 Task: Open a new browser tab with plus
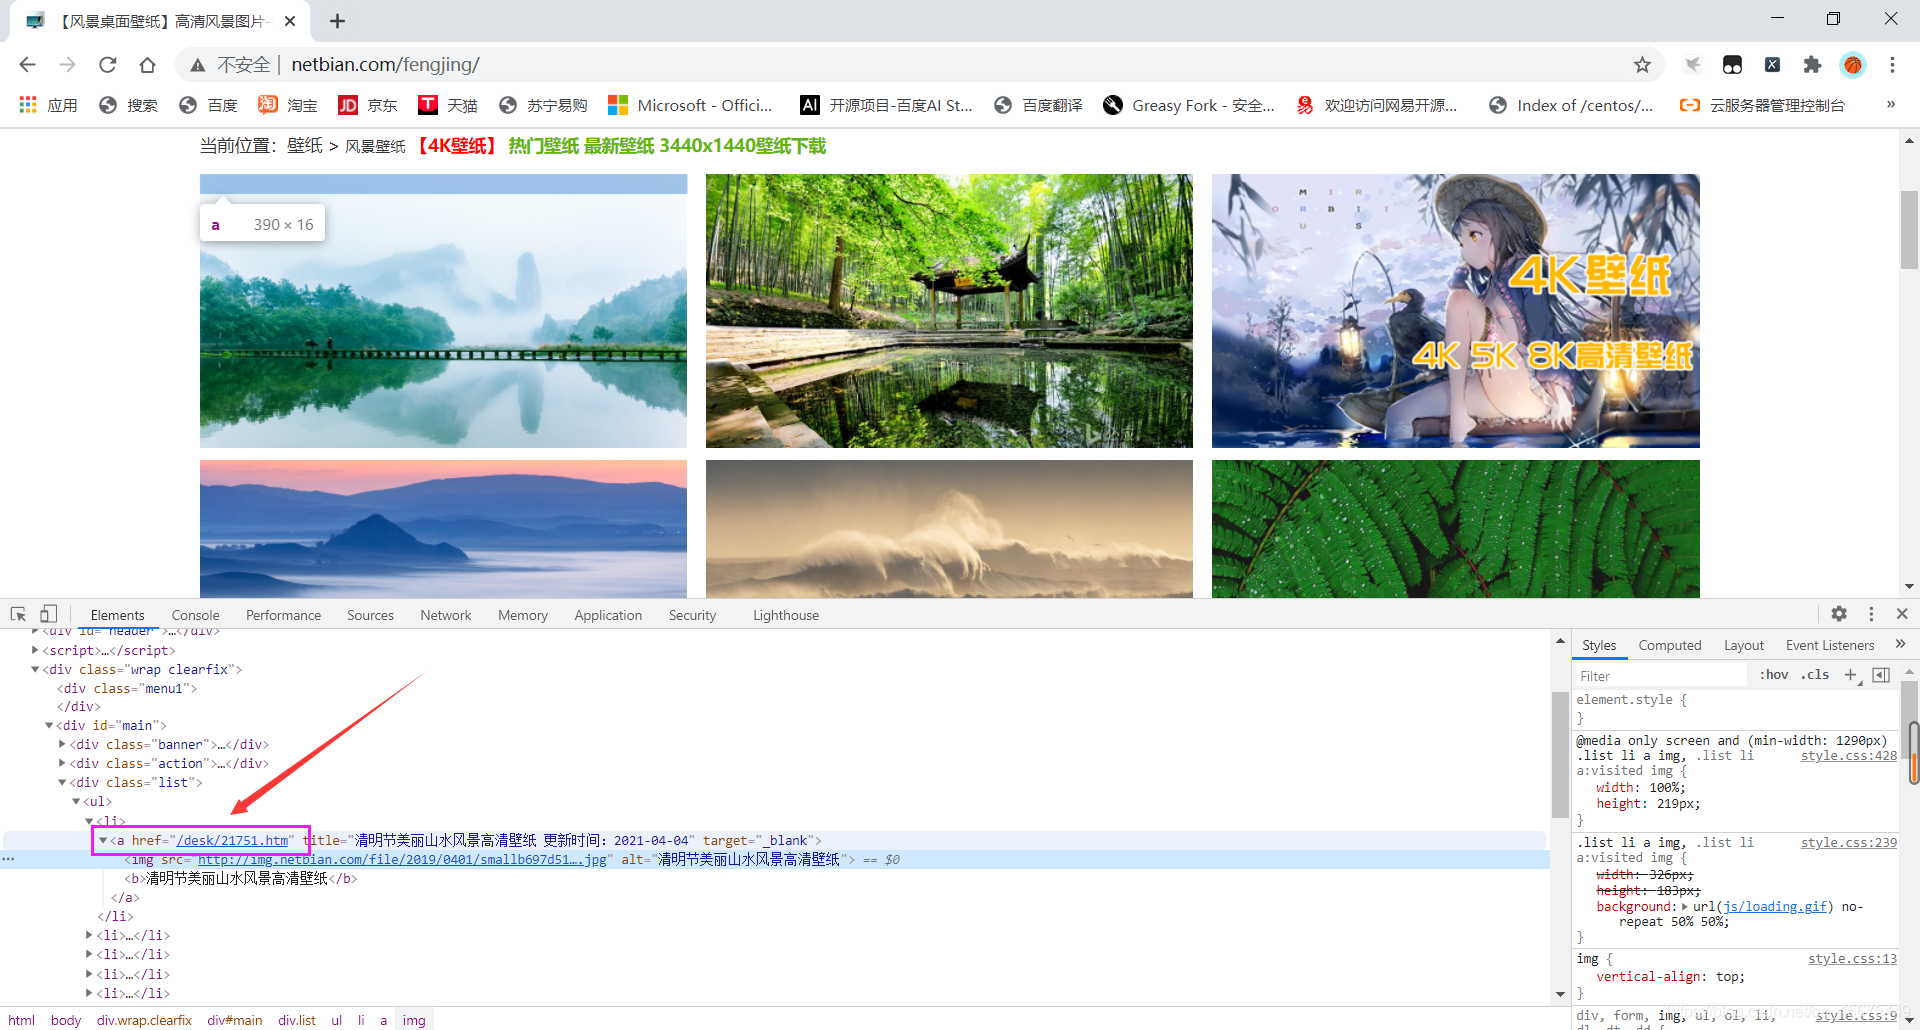pos(338,21)
